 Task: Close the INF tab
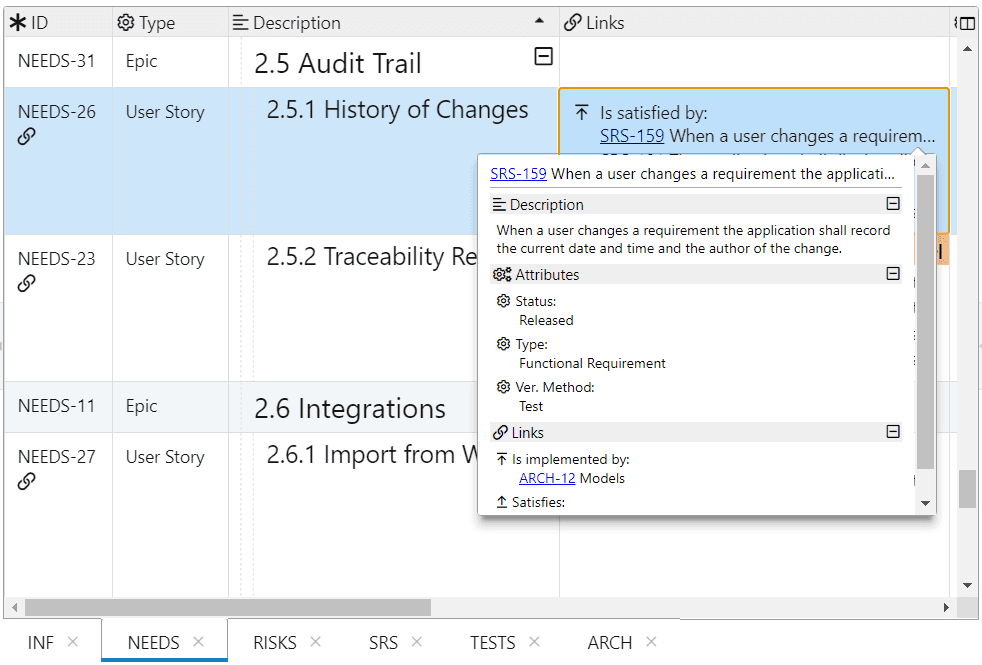click(x=72, y=642)
